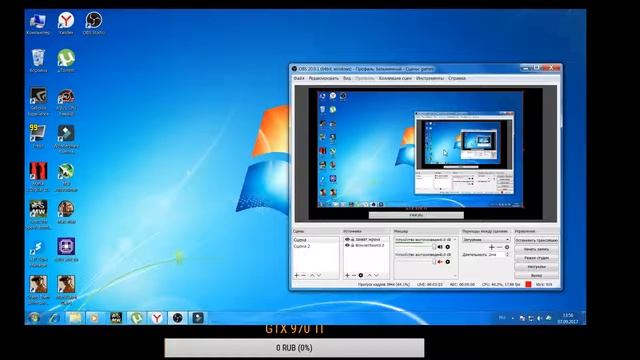Select Сцена in the scenes list
This screenshot has width=640, height=360.
tap(316, 240)
